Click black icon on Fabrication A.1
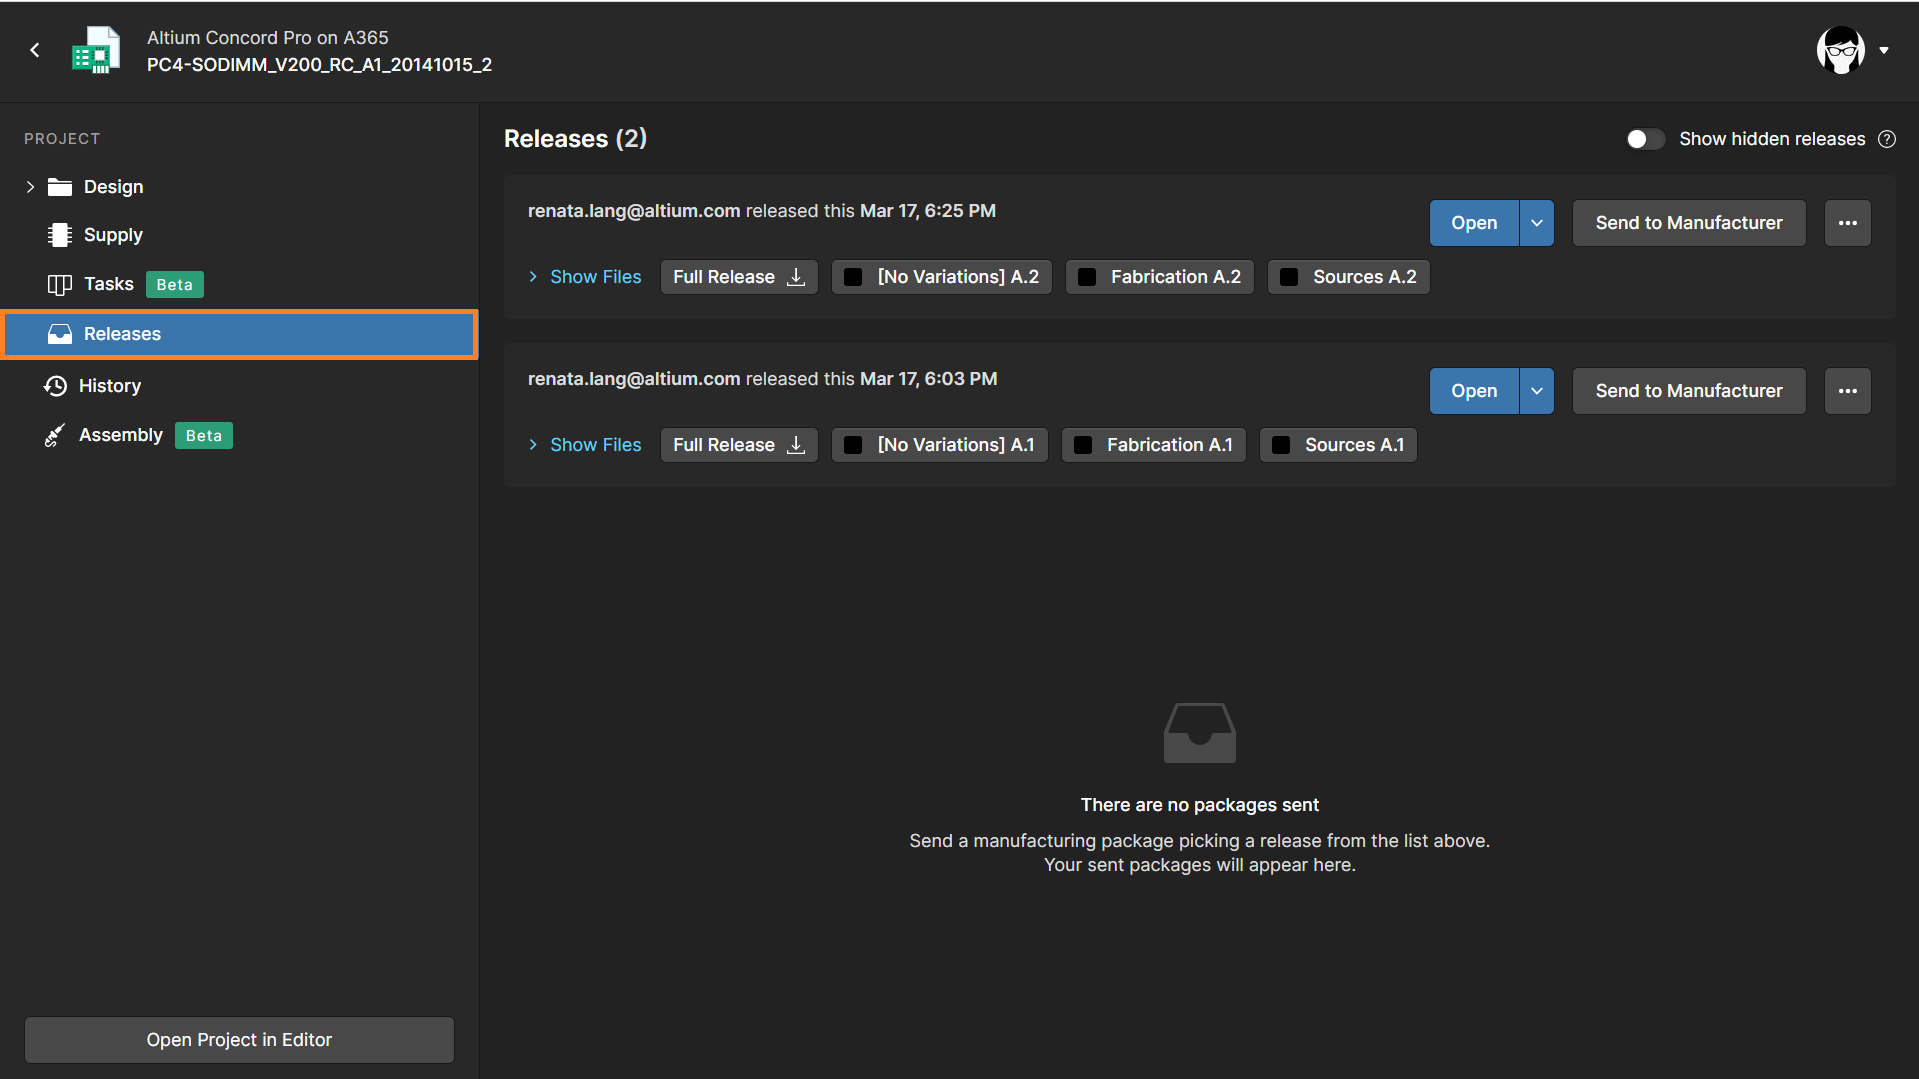The image size is (1919, 1079). (x=1083, y=445)
